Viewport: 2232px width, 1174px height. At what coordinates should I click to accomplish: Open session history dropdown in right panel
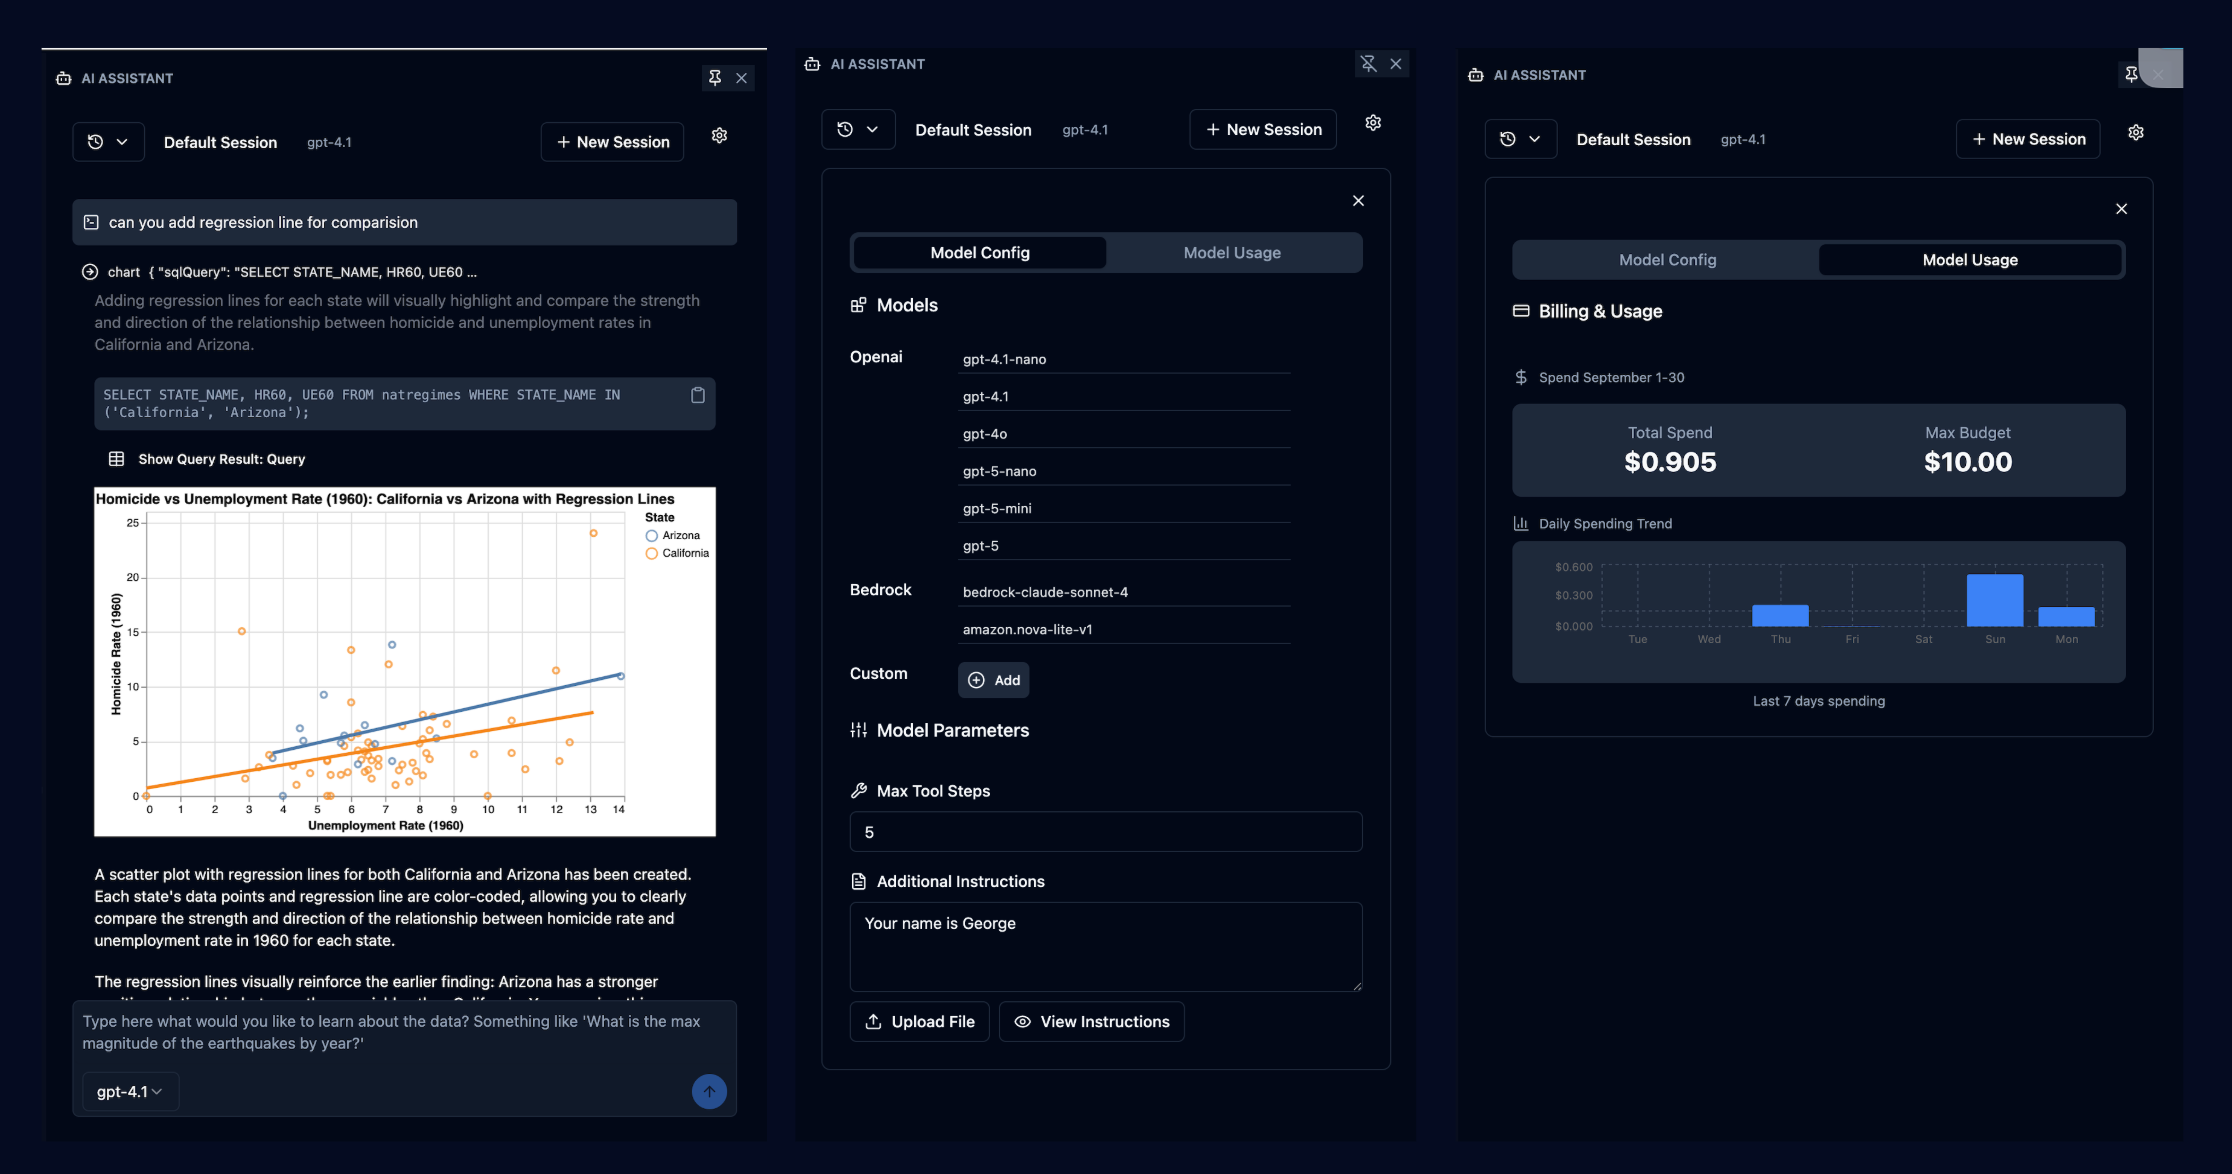coord(1520,139)
